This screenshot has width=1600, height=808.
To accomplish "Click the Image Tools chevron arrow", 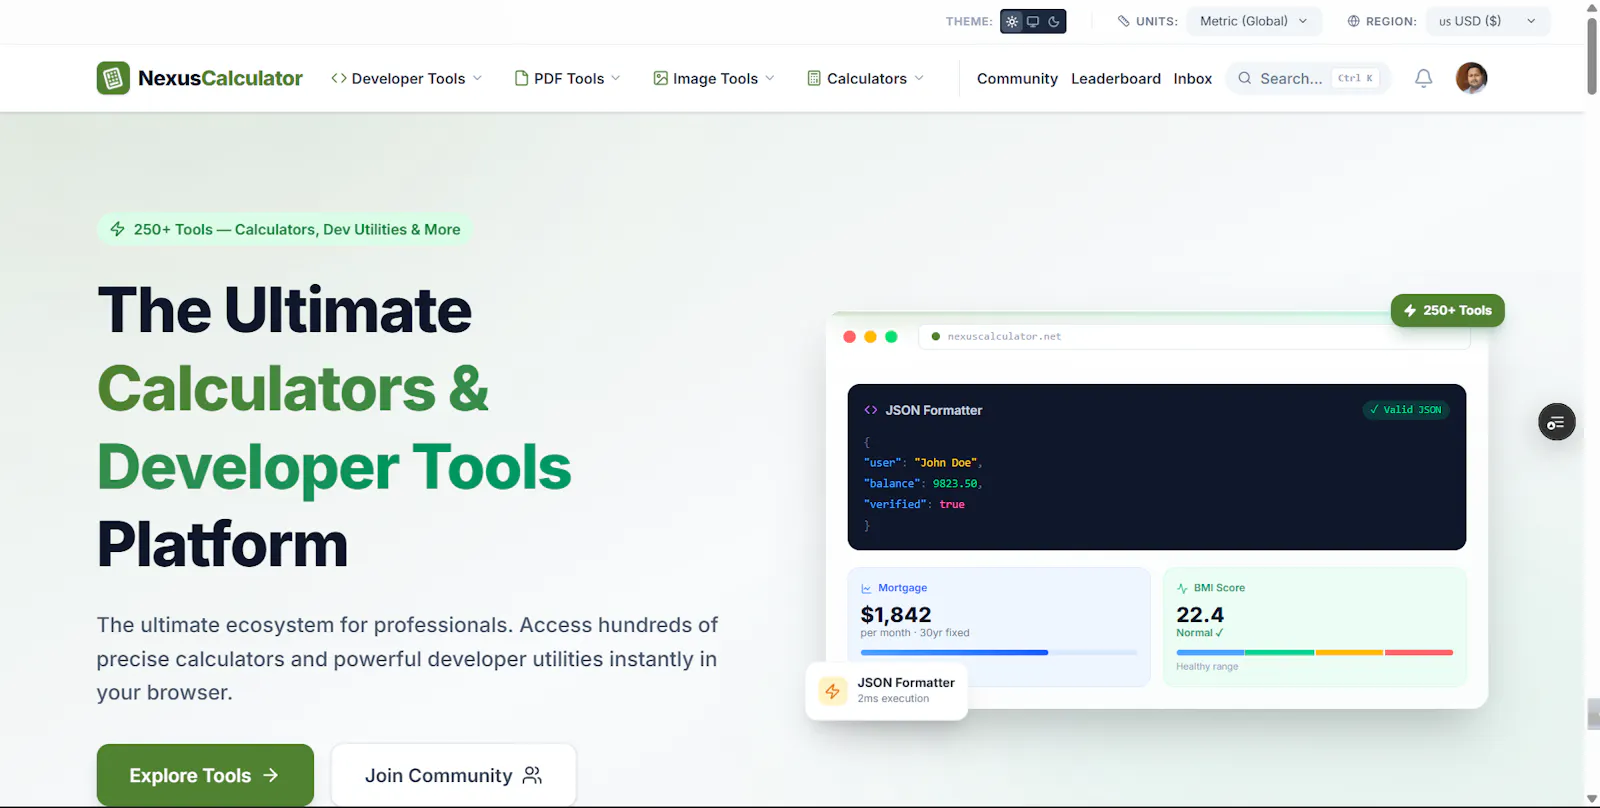I will pyautogui.click(x=770, y=78).
